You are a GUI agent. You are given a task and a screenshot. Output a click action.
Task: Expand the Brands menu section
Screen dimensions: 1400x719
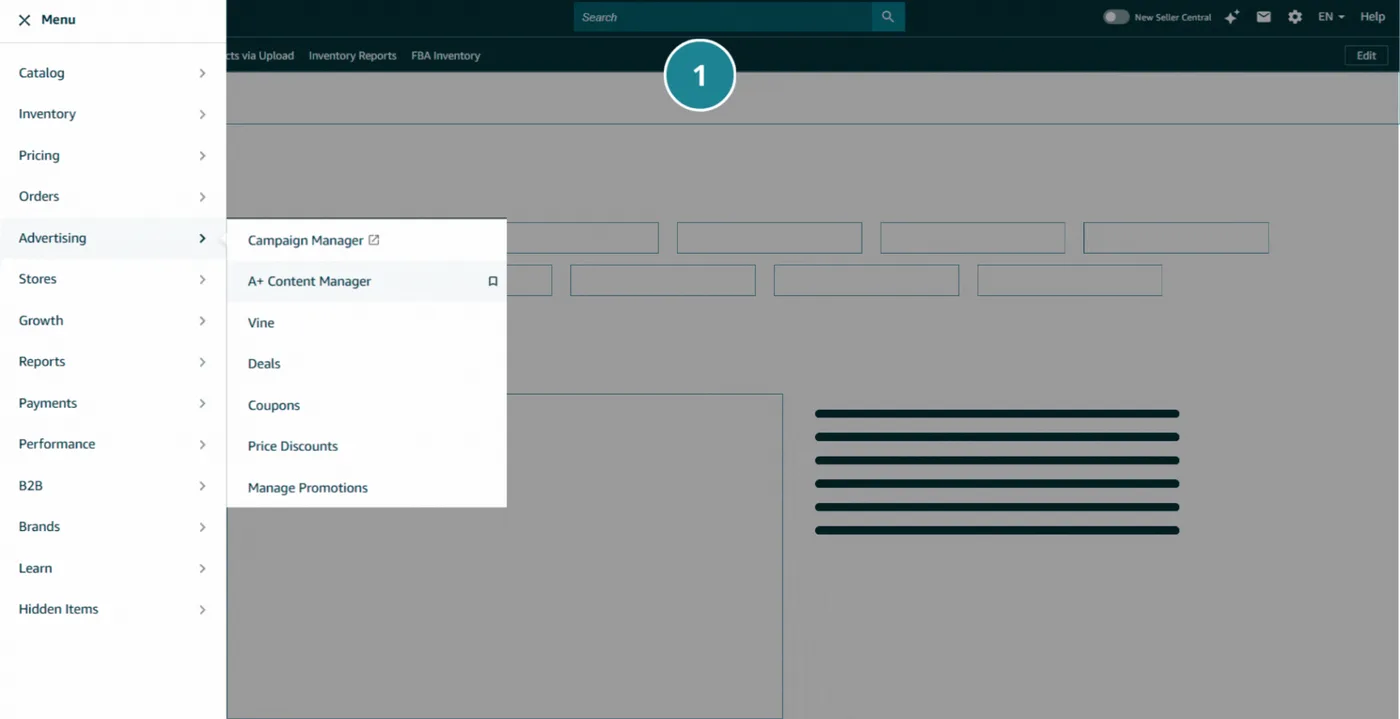(113, 527)
